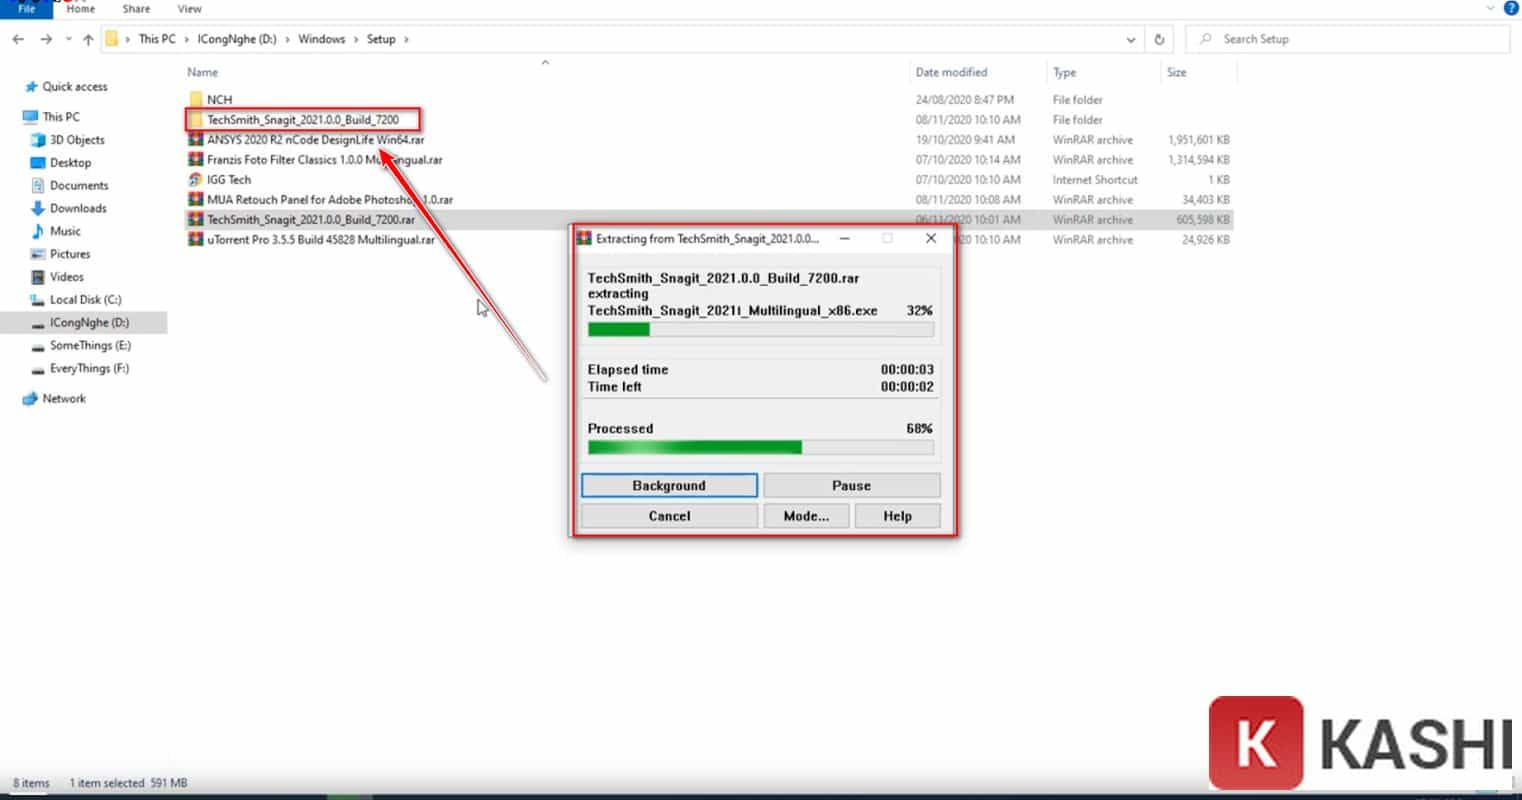
Task: Click the 1,951,601 KB size cell
Action: (1198, 139)
